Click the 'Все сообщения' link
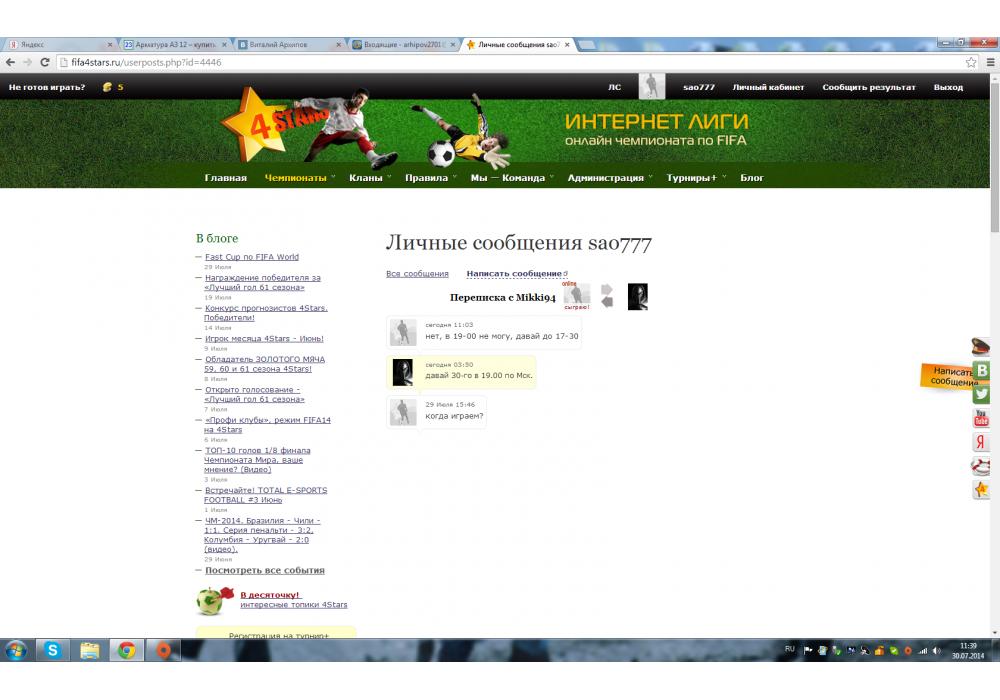This screenshot has height=700, width=1000. (417, 274)
